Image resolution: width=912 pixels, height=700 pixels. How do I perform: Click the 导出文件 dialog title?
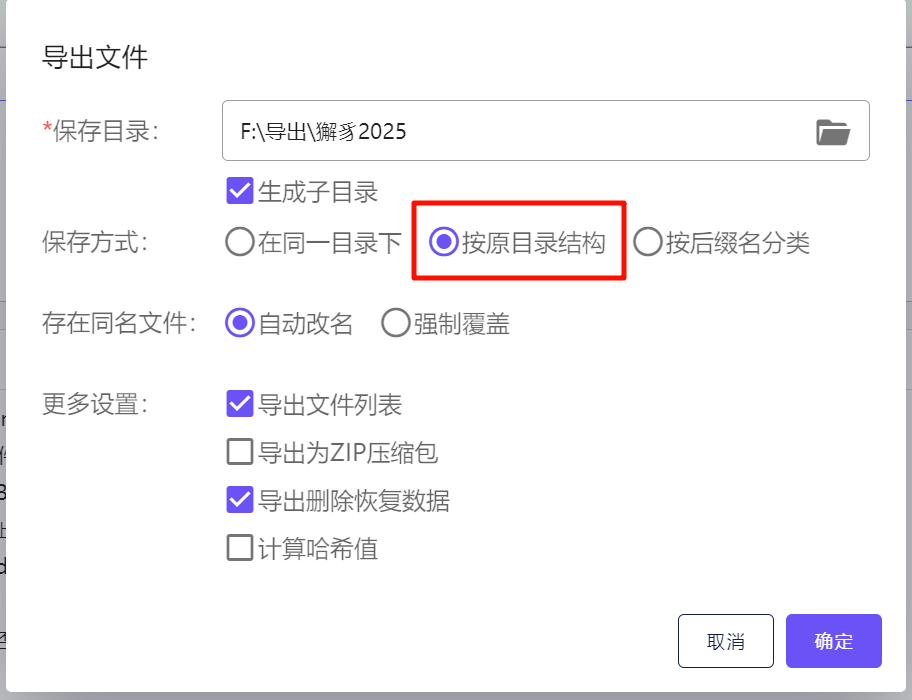pyautogui.click(x=95, y=57)
